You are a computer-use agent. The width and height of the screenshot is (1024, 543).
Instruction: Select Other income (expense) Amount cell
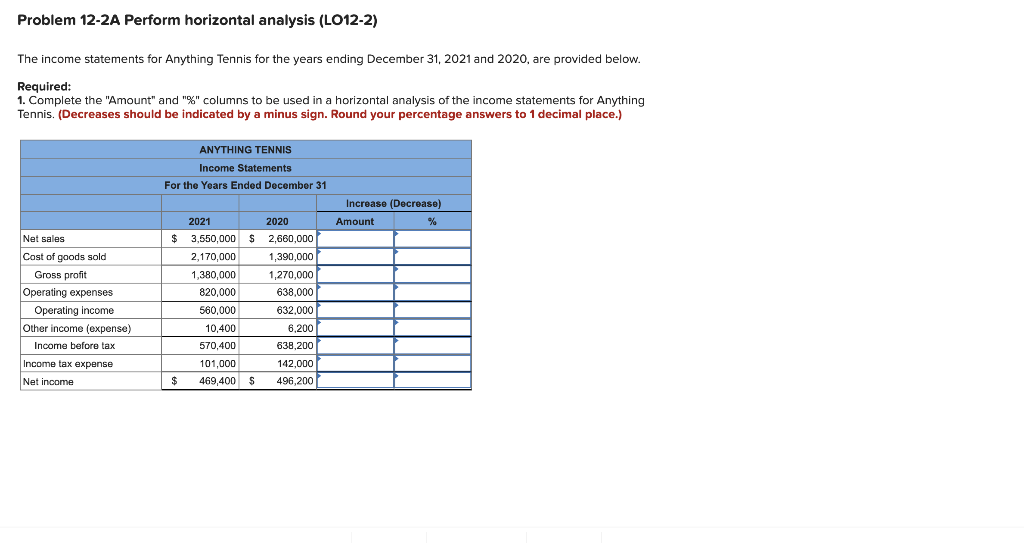(355, 328)
